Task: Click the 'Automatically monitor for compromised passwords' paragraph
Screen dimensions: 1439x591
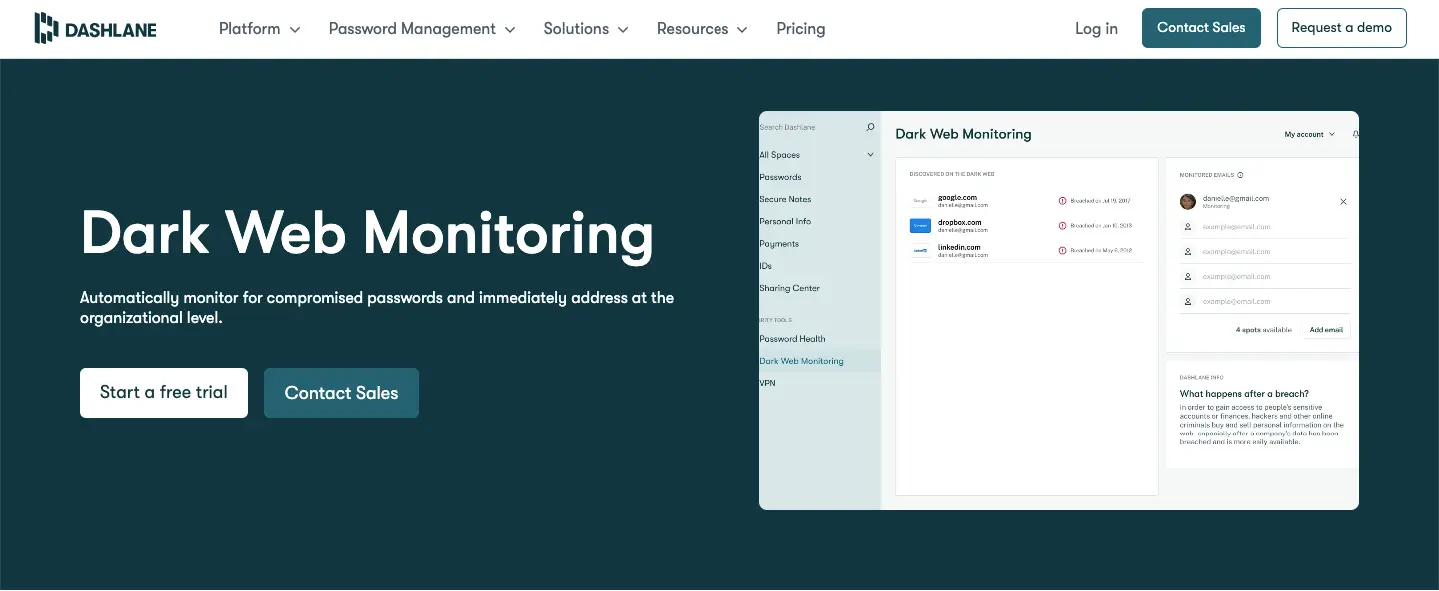Action: (x=377, y=308)
